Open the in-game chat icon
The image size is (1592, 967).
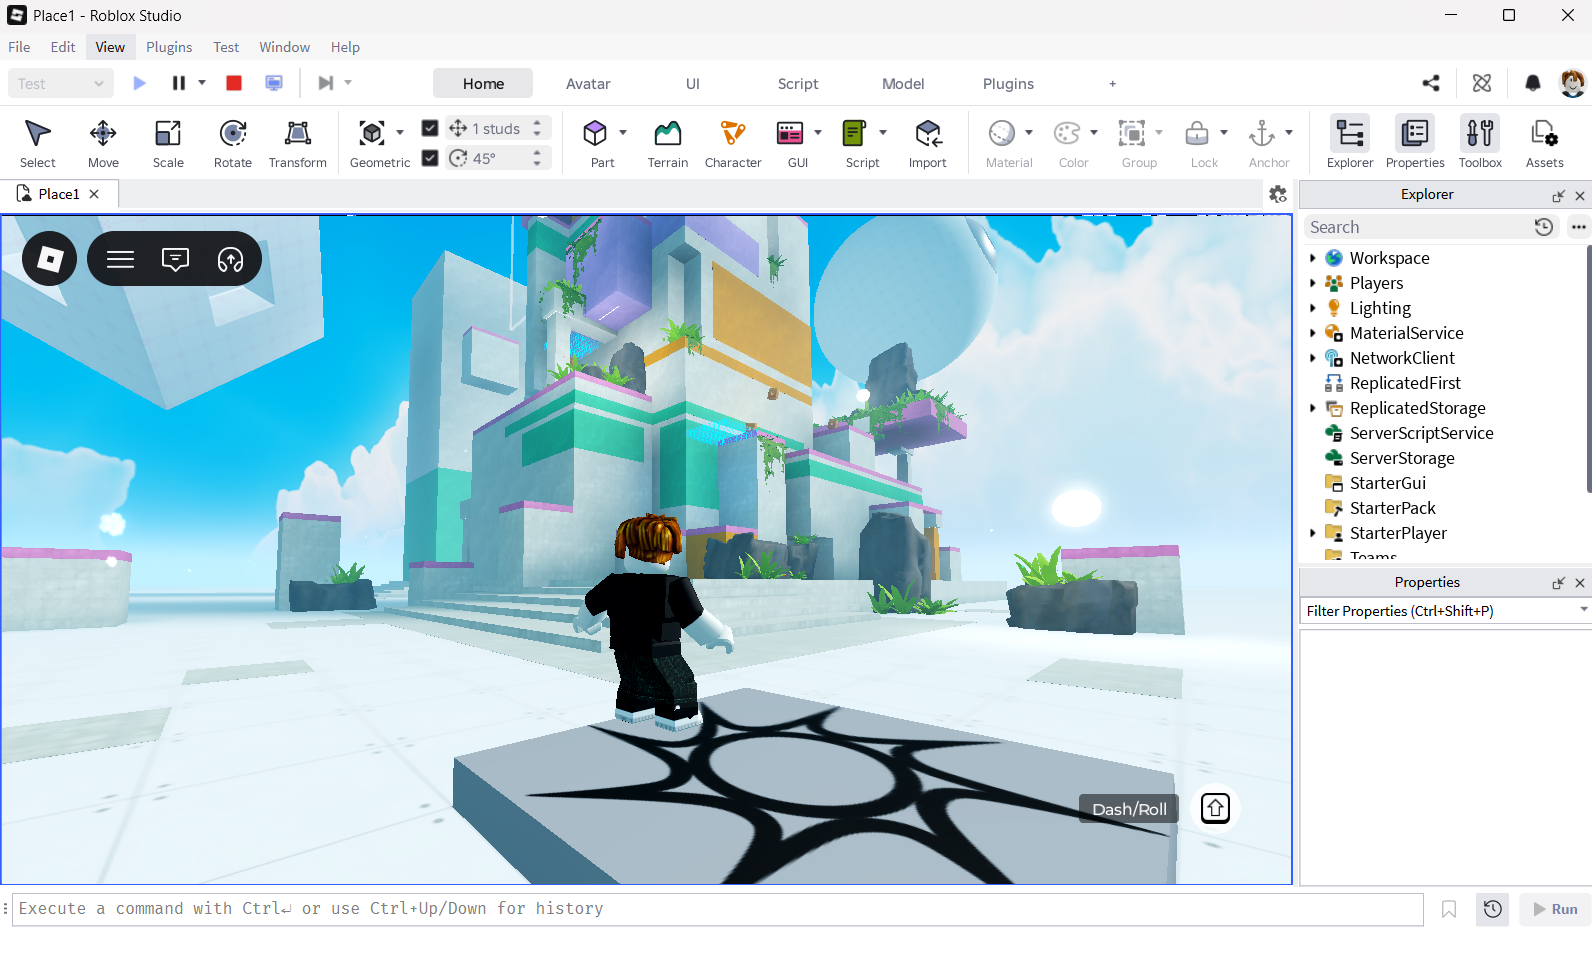click(x=175, y=260)
